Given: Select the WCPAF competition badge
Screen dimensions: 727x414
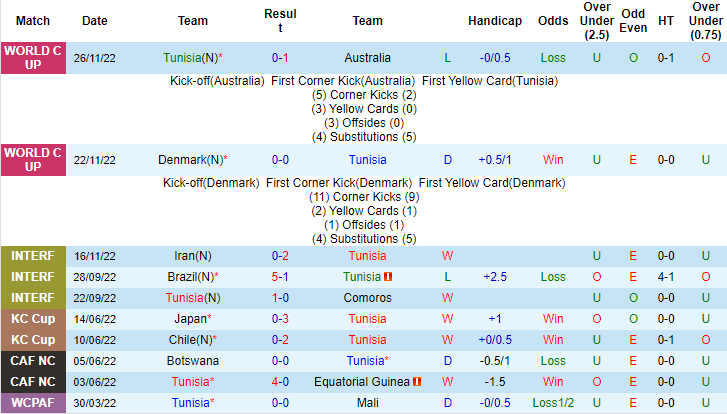Looking at the screenshot, I should [33, 402].
